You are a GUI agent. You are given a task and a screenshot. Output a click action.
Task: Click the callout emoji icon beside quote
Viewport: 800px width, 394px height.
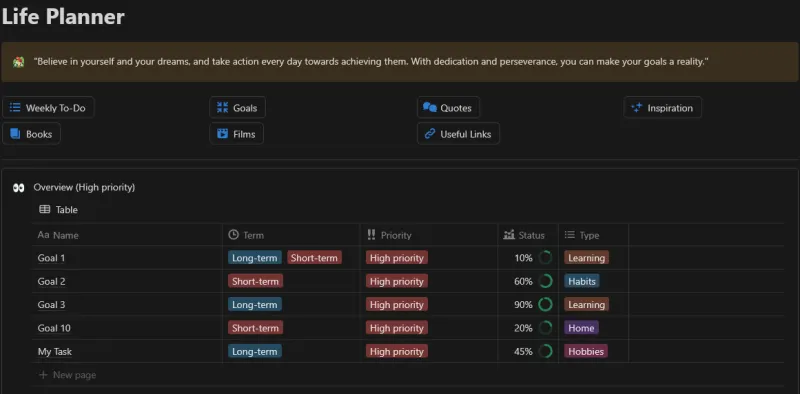tap(19, 62)
